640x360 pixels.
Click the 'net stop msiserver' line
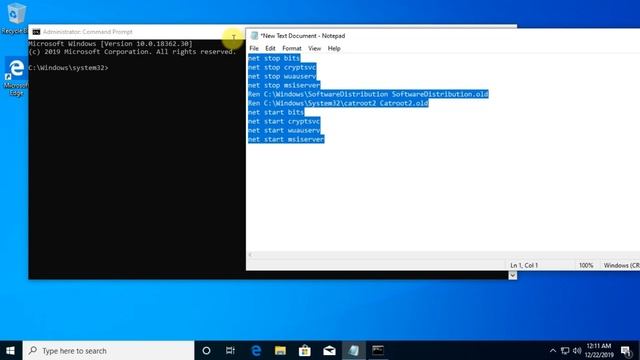pyautogui.click(x=284, y=85)
